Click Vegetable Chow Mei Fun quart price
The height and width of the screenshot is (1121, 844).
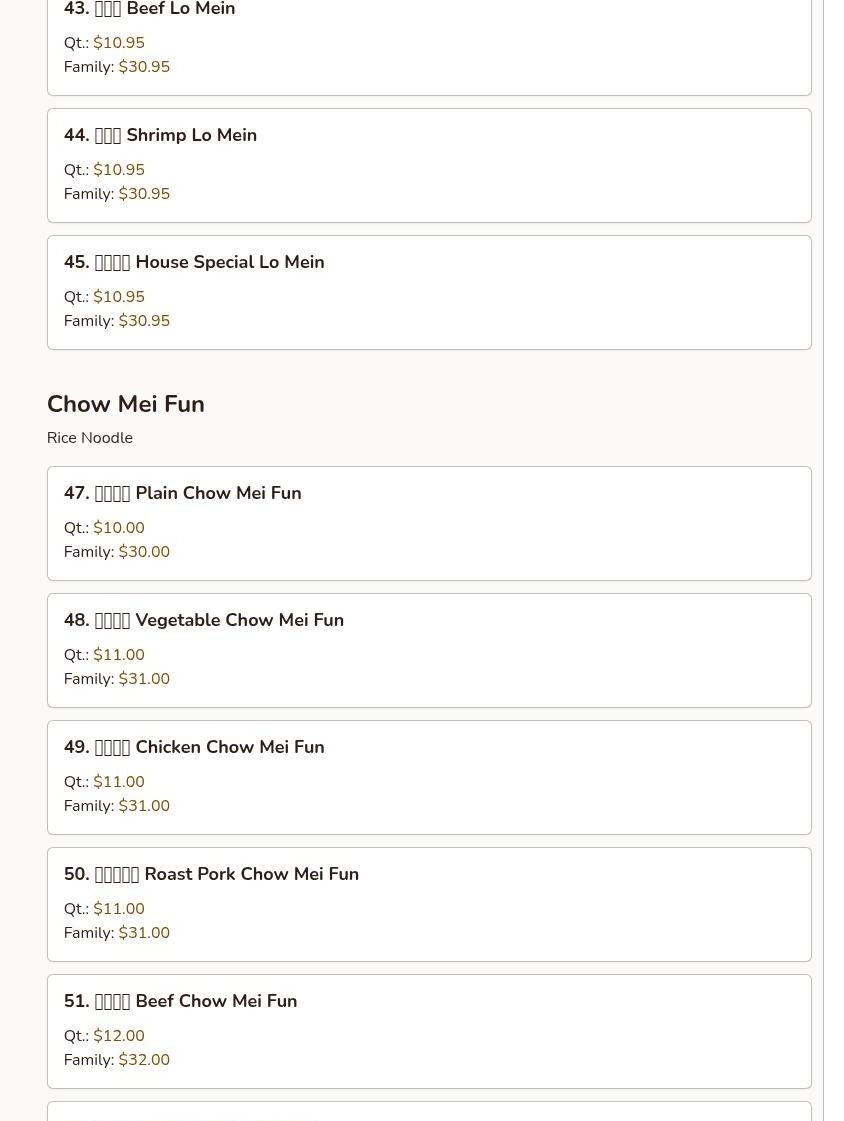pyautogui.click(x=119, y=655)
